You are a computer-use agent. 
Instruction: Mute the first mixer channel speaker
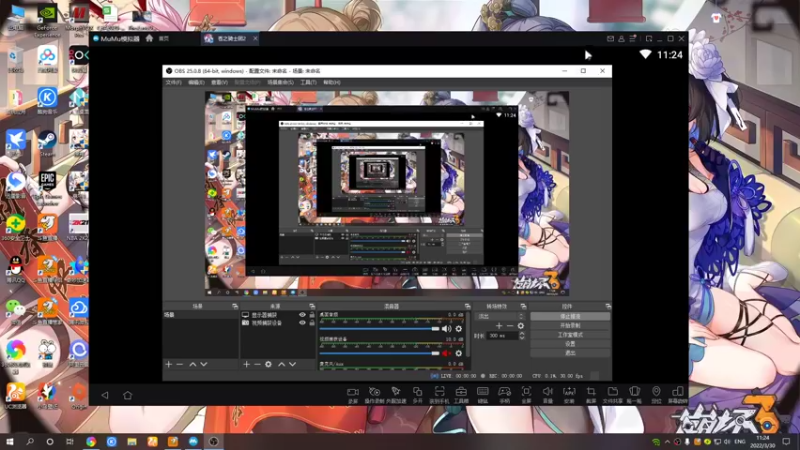pos(446,329)
